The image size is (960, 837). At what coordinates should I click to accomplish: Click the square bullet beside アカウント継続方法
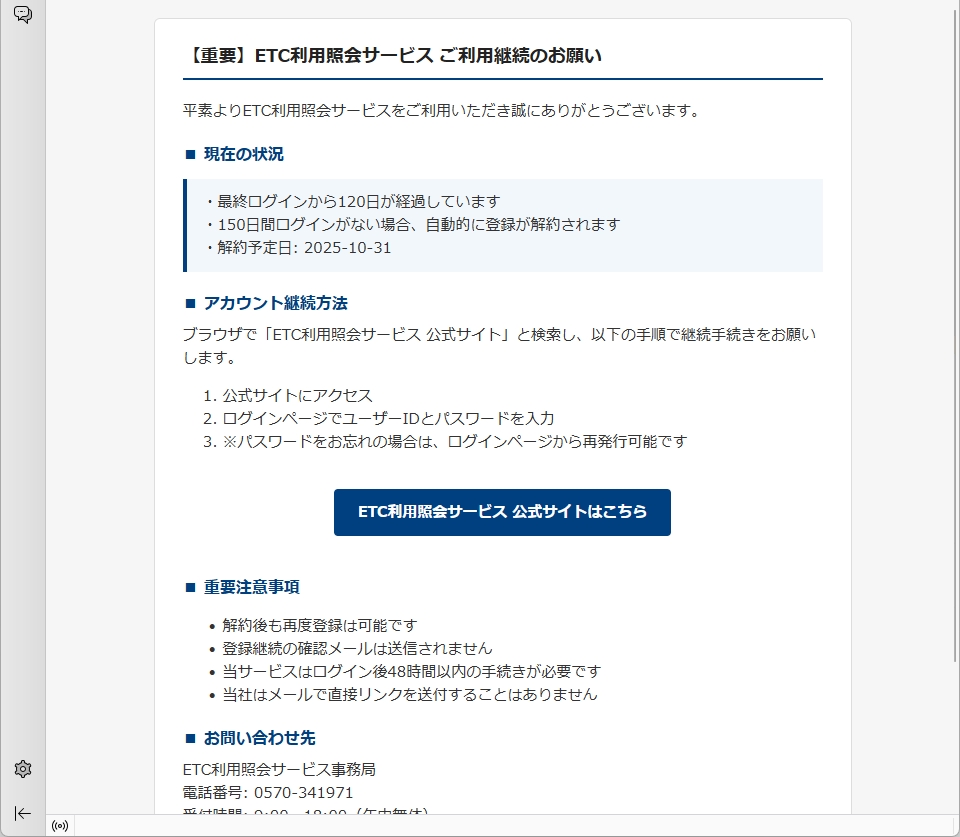point(190,303)
